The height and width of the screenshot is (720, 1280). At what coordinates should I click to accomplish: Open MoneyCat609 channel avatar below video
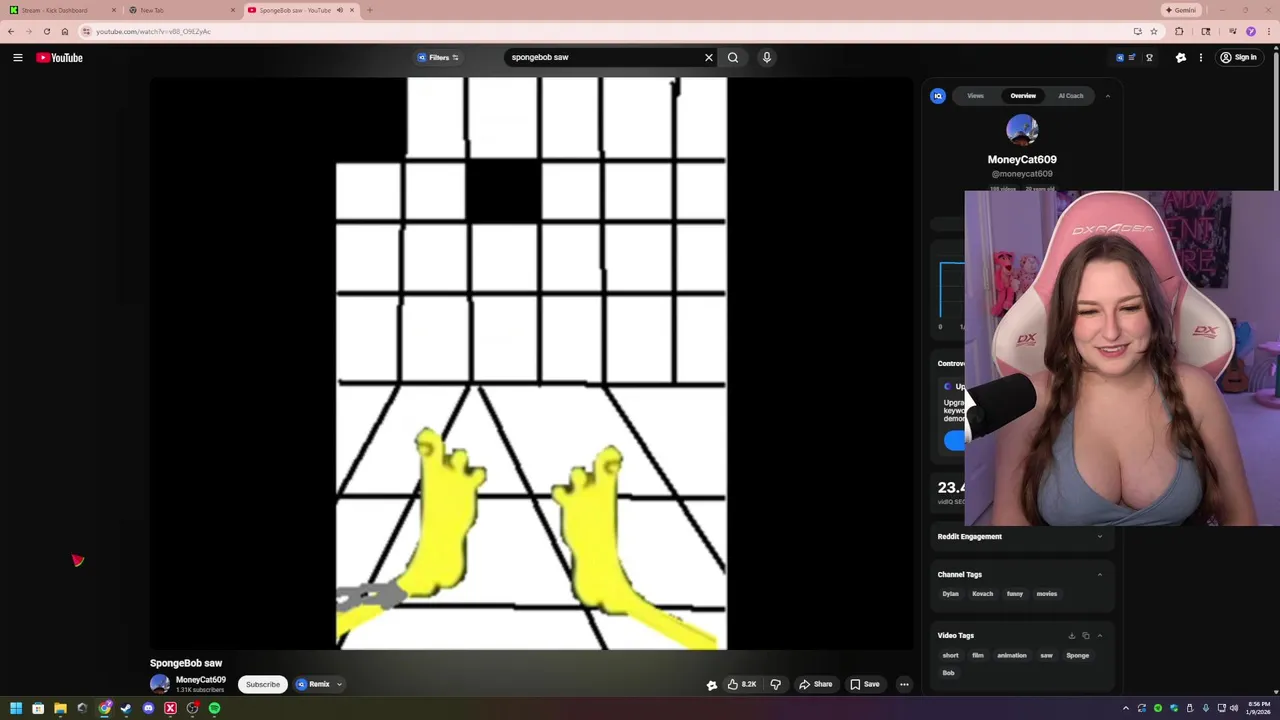[160, 684]
